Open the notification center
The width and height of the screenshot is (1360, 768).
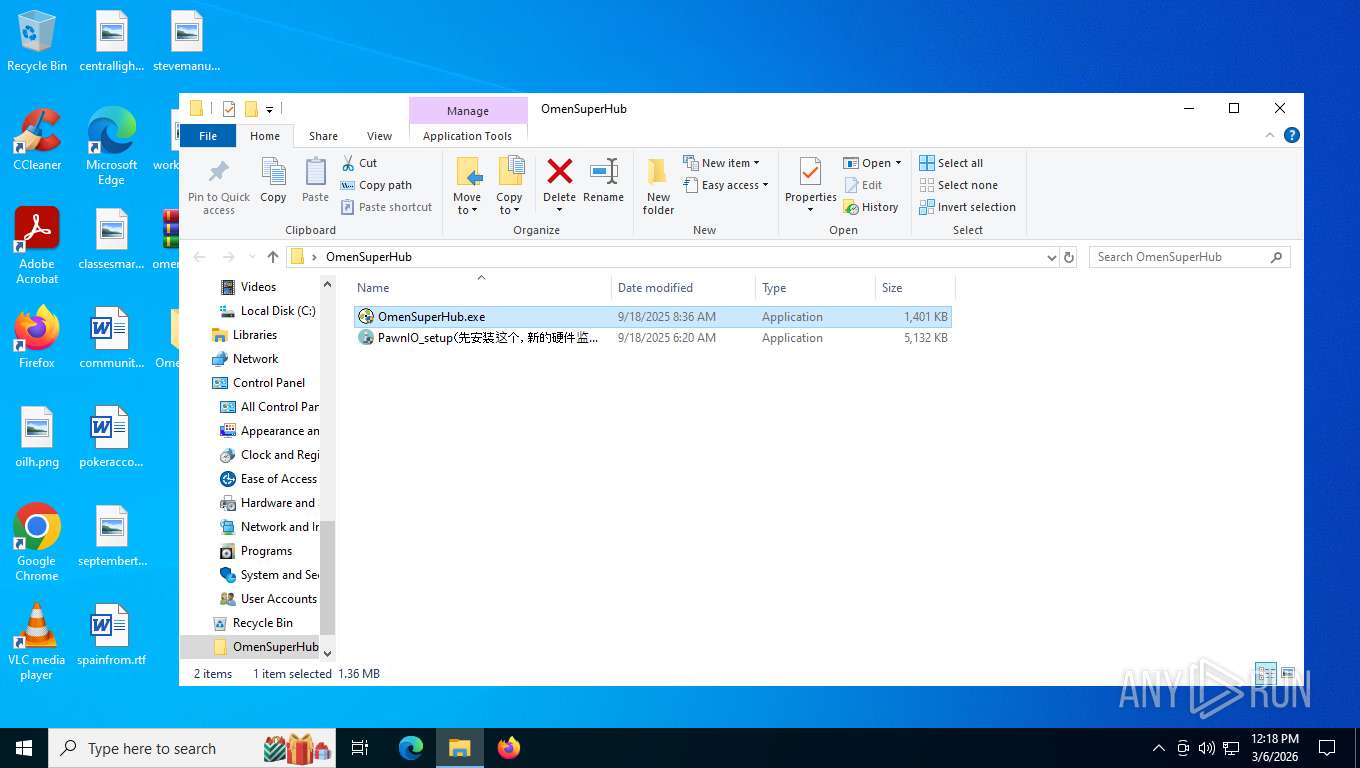pos(1327,747)
